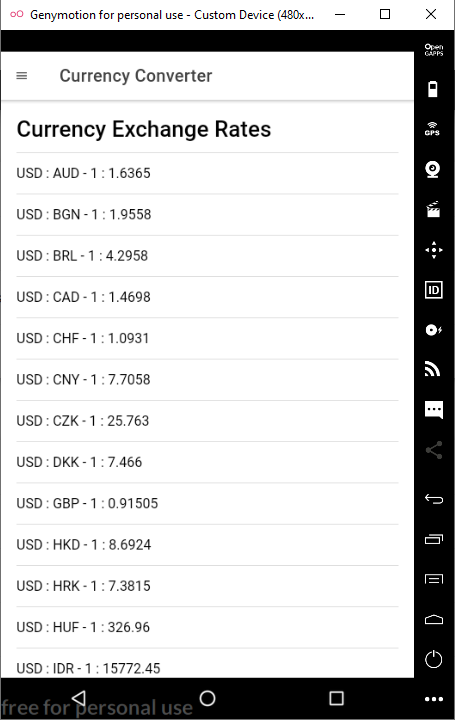The image size is (456, 720).
Task: Open the remote control arrows widget
Action: click(x=433, y=250)
